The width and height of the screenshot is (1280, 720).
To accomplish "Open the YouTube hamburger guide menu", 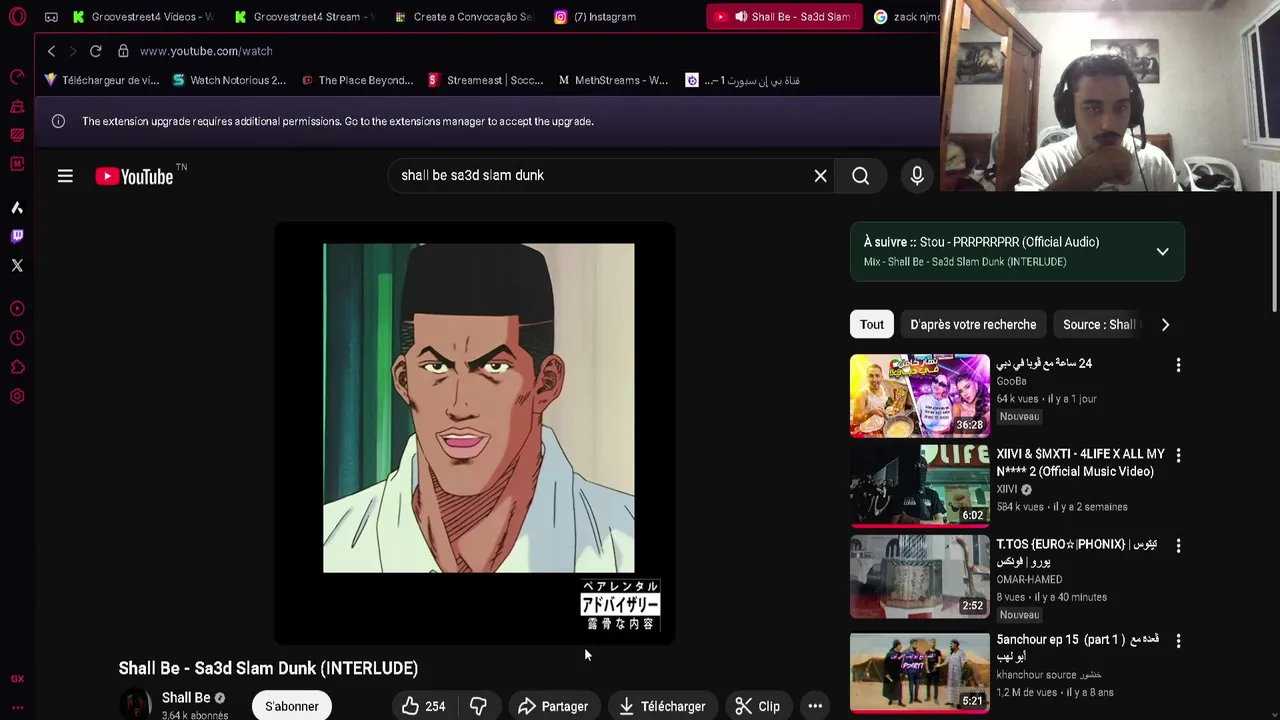I will (x=65, y=176).
